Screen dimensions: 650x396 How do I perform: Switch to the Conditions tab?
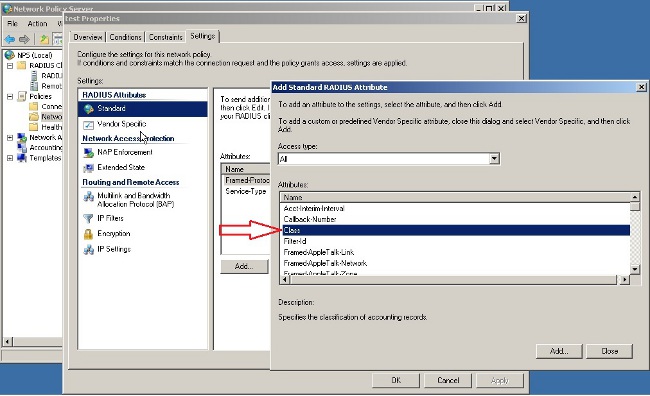pyautogui.click(x=125, y=37)
